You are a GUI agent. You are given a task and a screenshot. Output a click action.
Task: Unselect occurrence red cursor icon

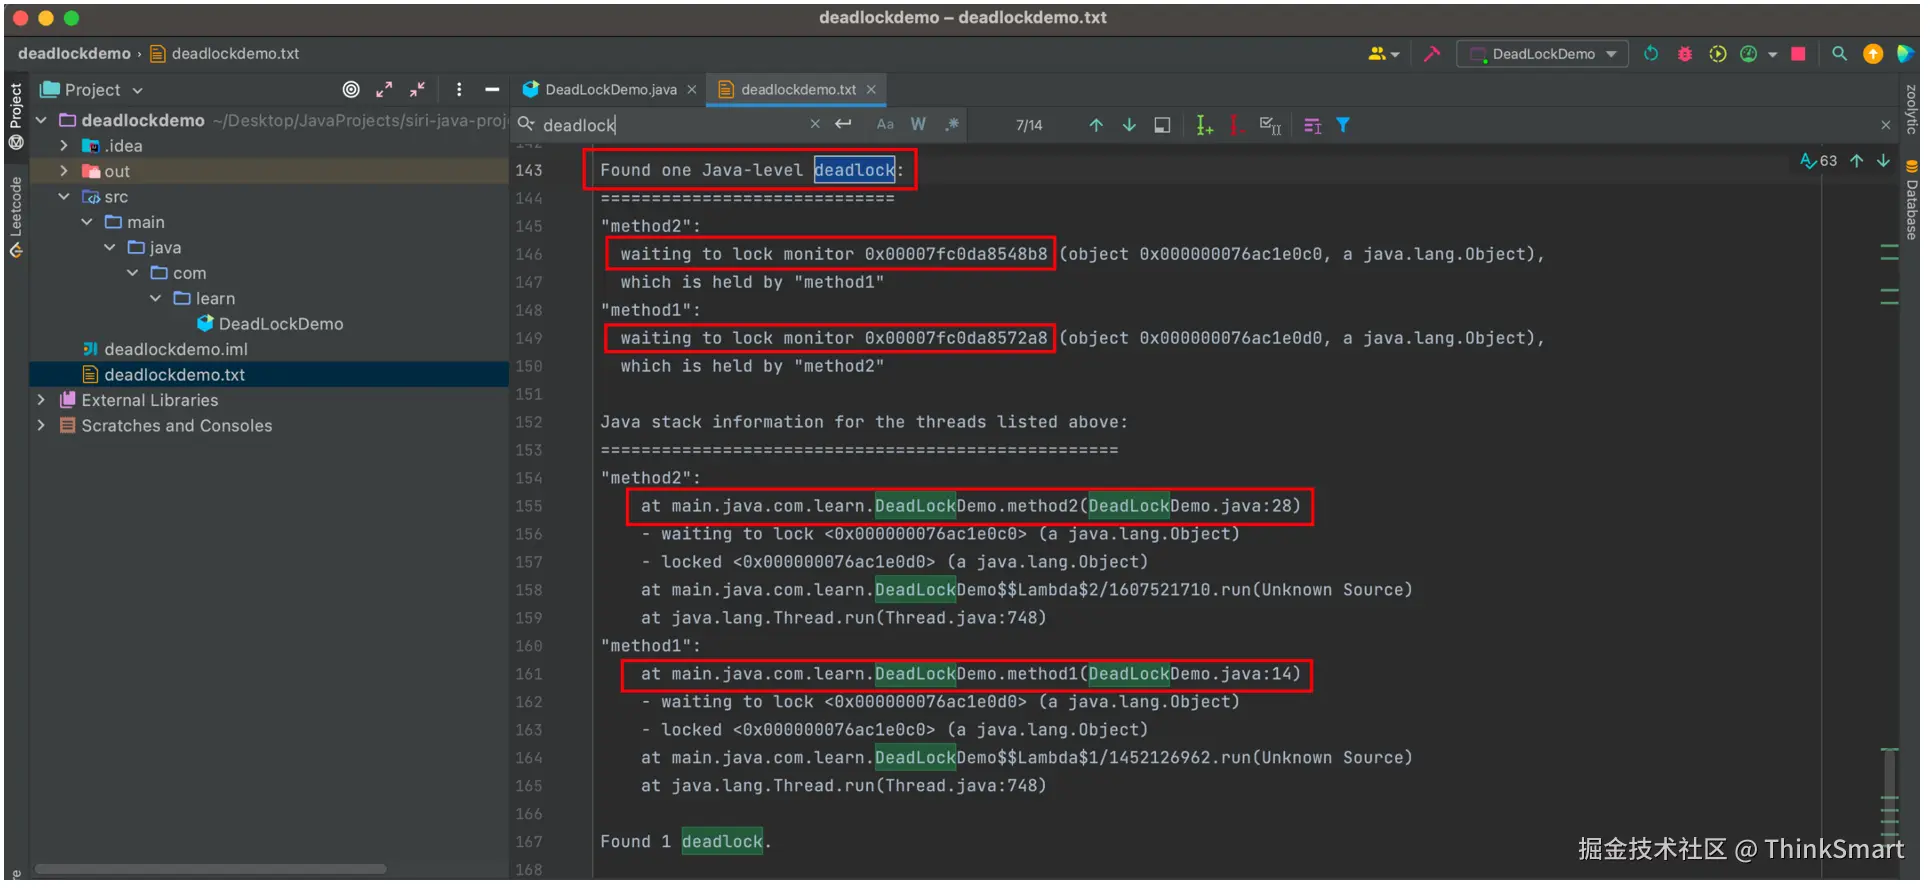1237,125
